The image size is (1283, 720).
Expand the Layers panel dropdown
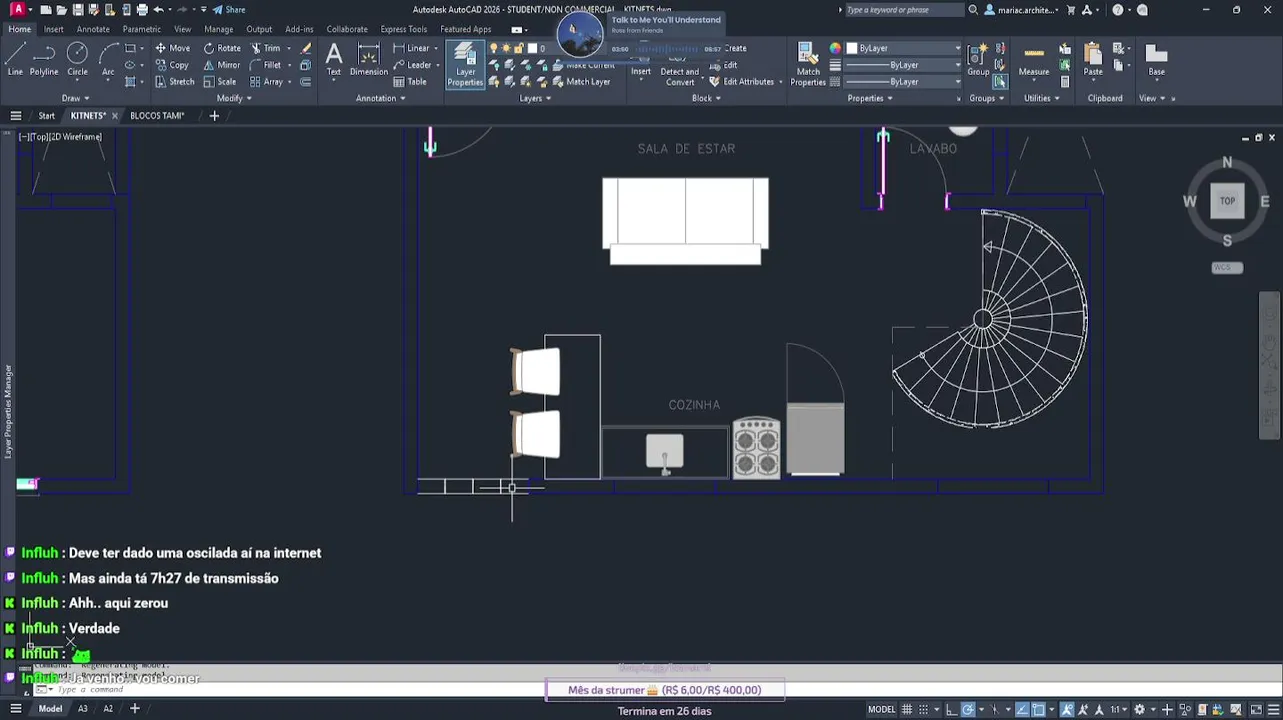coord(535,98)
